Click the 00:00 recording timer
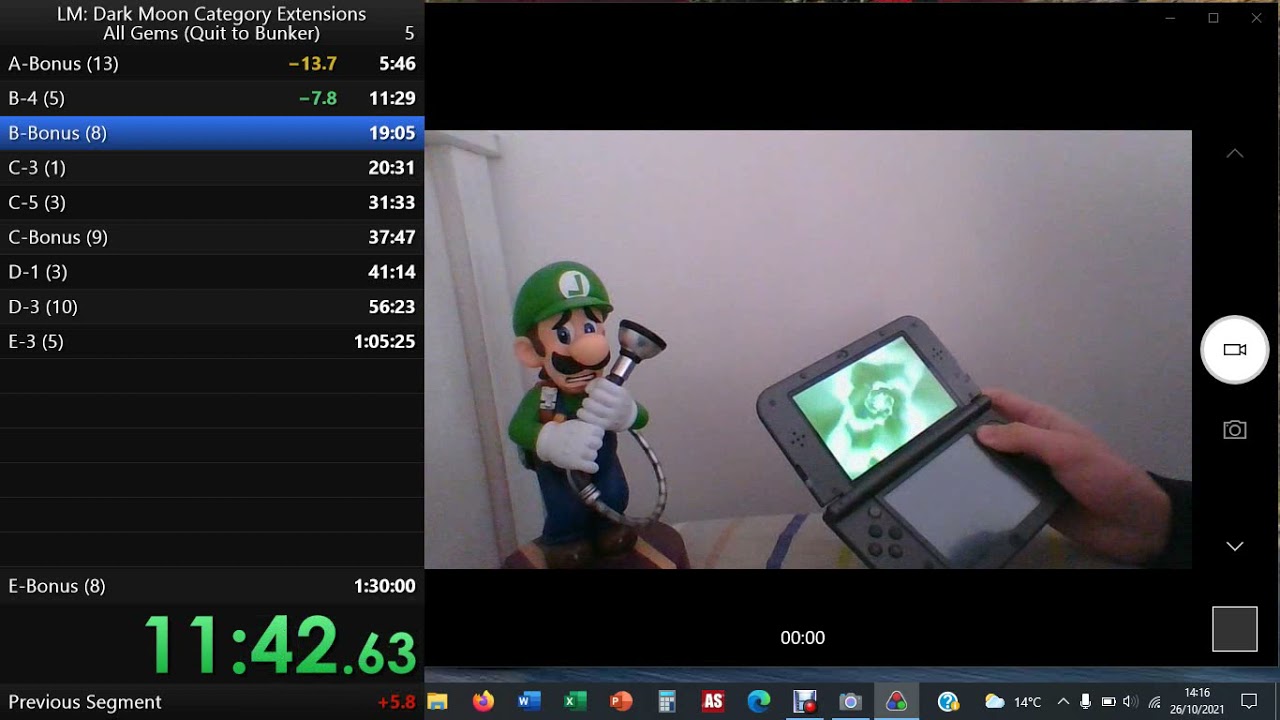1280x720 pixels. [802, 638]
